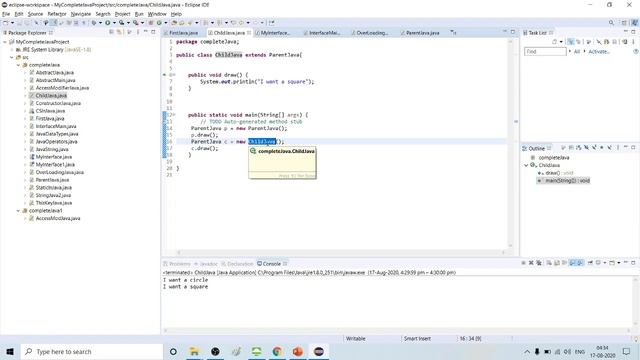The width and height of the screenshot is (640, 360).
Task: Click the Open Perspective icon
Action: tap(624, 23)
